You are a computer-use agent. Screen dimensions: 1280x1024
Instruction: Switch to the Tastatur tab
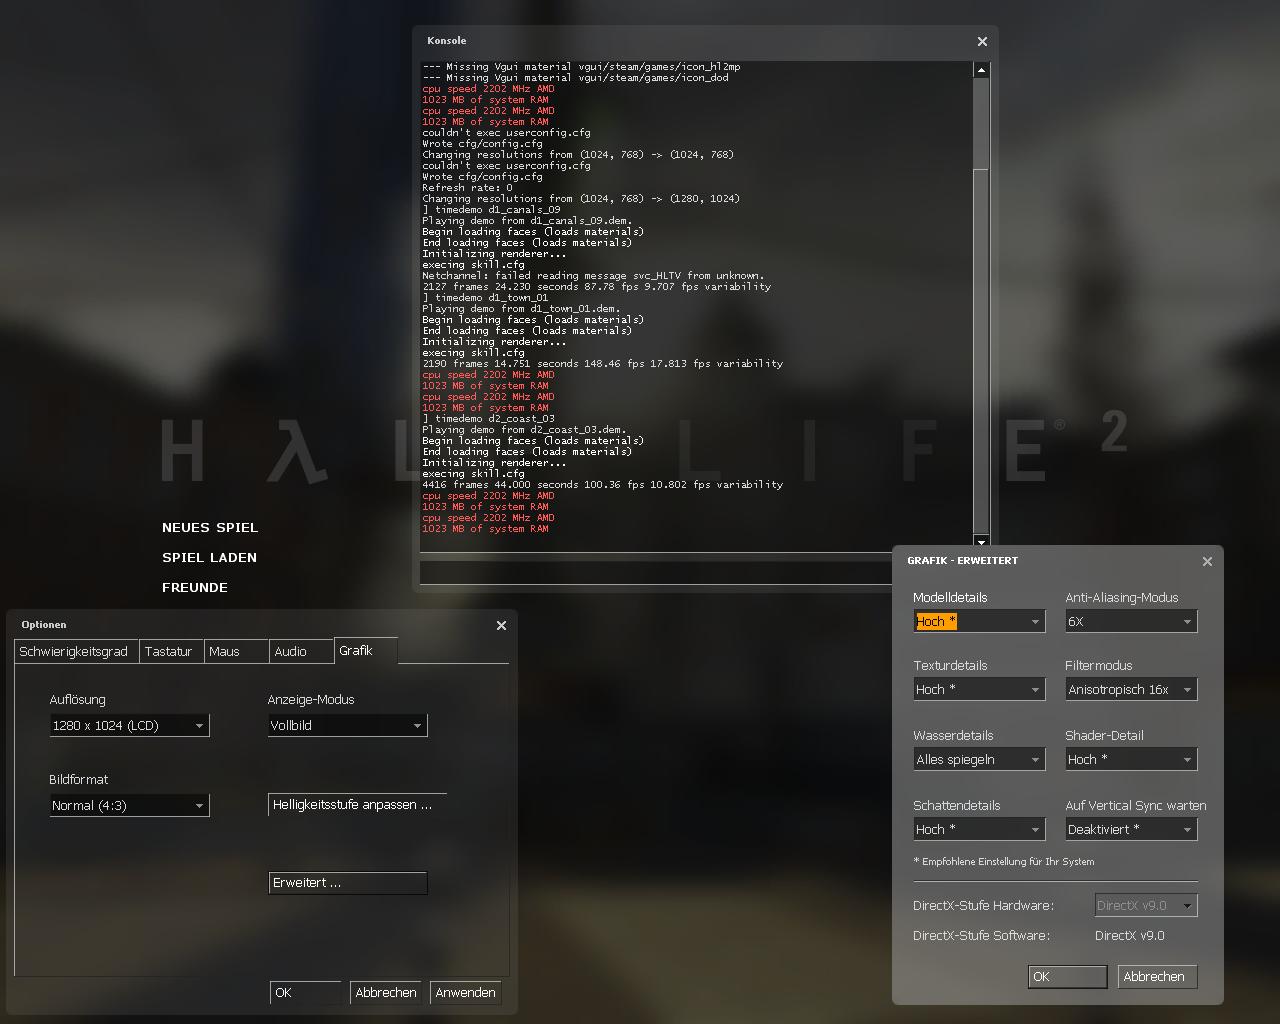[x=169, y=651]
